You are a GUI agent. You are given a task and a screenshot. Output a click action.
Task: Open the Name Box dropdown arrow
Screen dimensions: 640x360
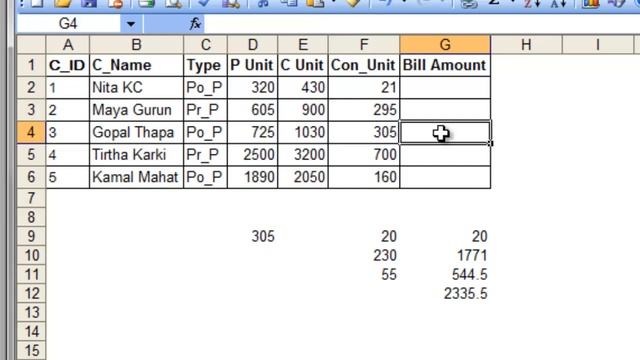[x=131, y=24]
